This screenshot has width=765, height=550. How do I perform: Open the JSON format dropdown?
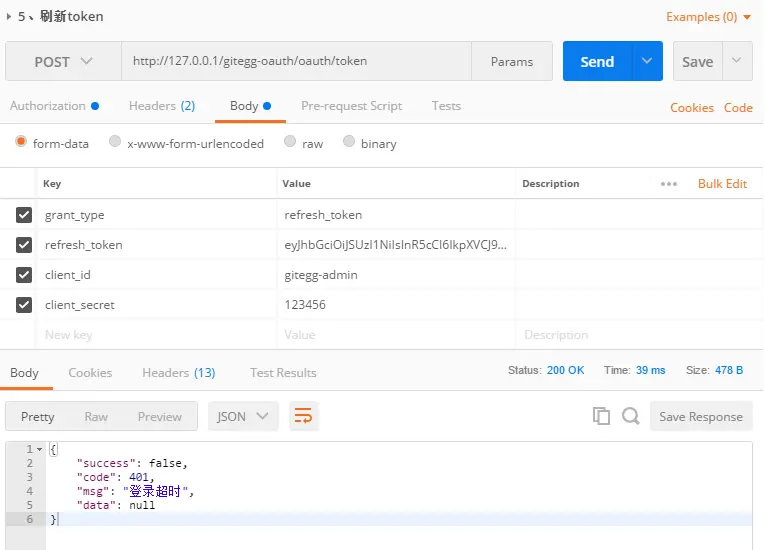243,416
